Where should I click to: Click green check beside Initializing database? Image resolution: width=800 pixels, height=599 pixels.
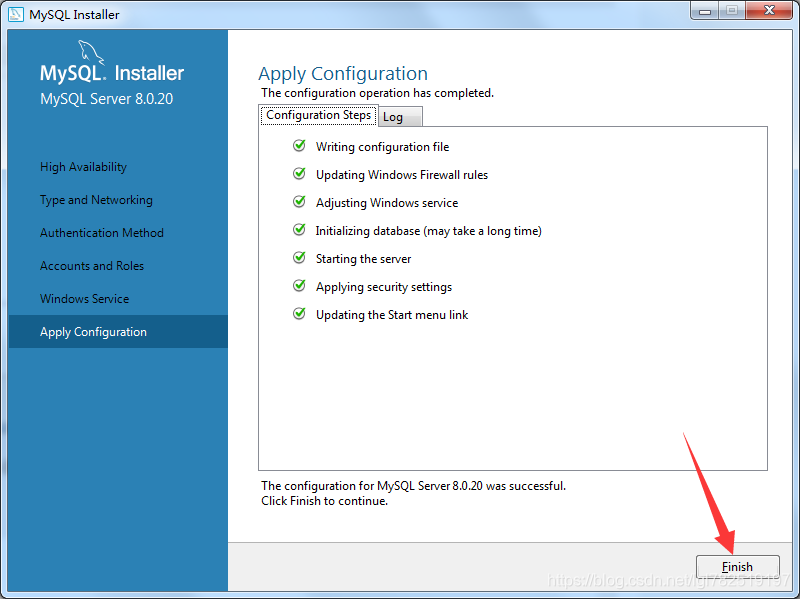[299, 230]
